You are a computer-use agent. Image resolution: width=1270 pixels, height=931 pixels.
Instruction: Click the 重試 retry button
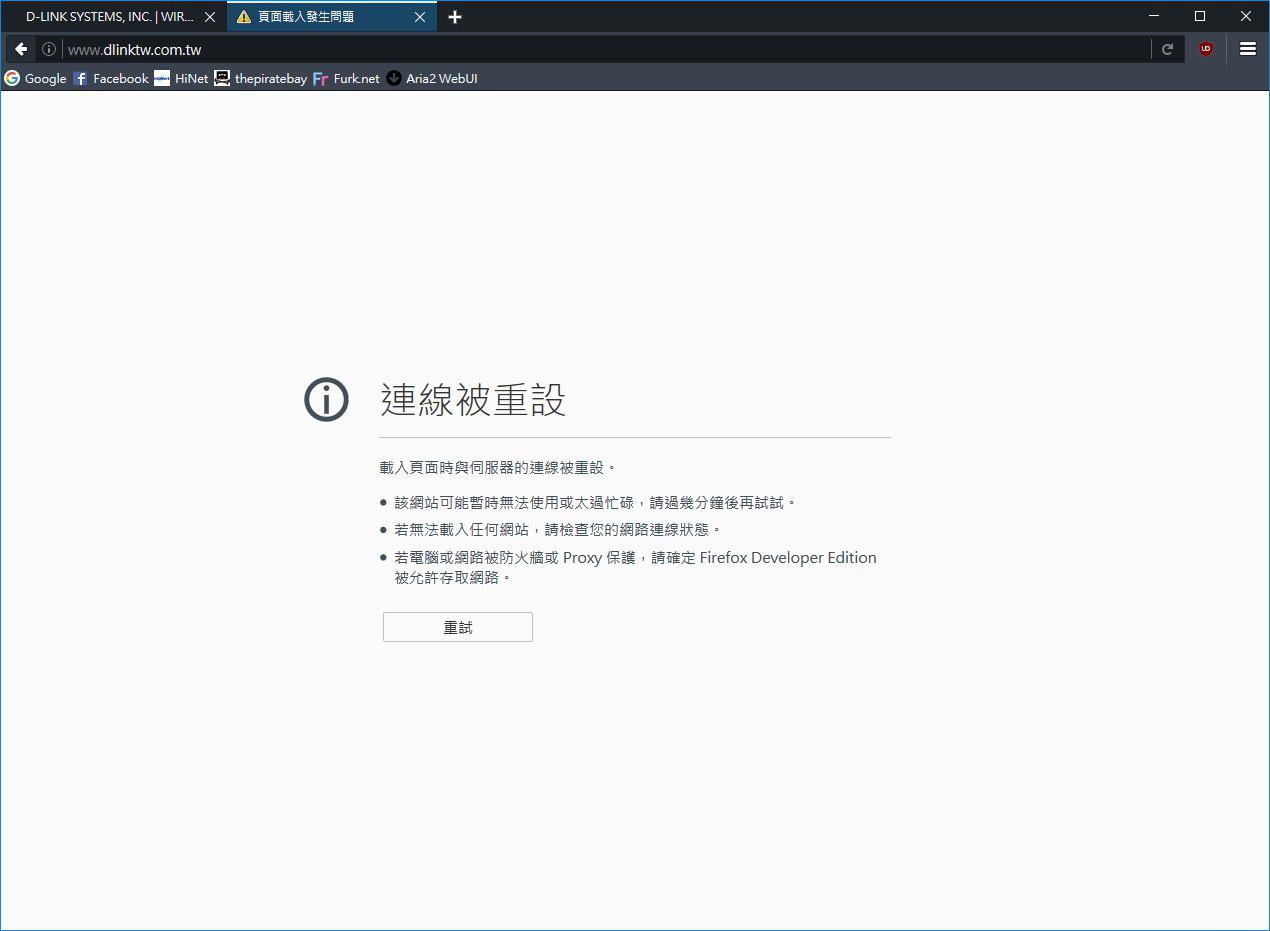pos(458,627)
